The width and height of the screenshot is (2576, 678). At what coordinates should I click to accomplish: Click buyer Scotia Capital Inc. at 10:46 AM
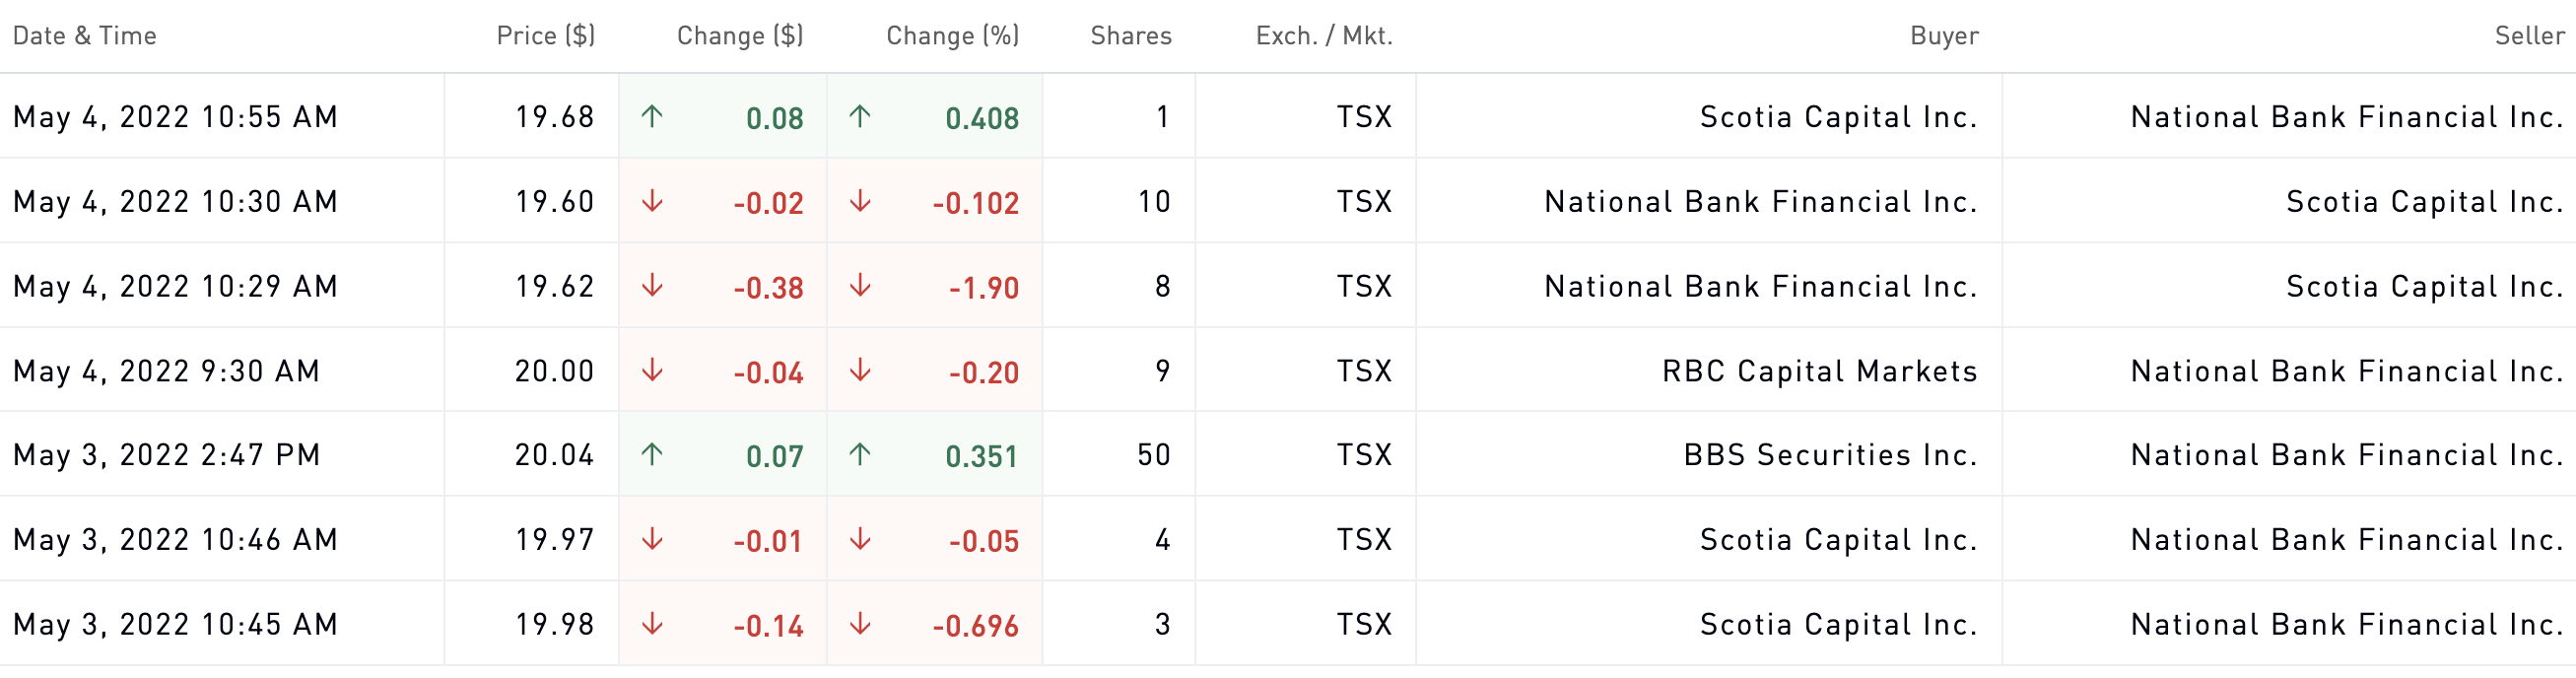tap(1839, 540)
